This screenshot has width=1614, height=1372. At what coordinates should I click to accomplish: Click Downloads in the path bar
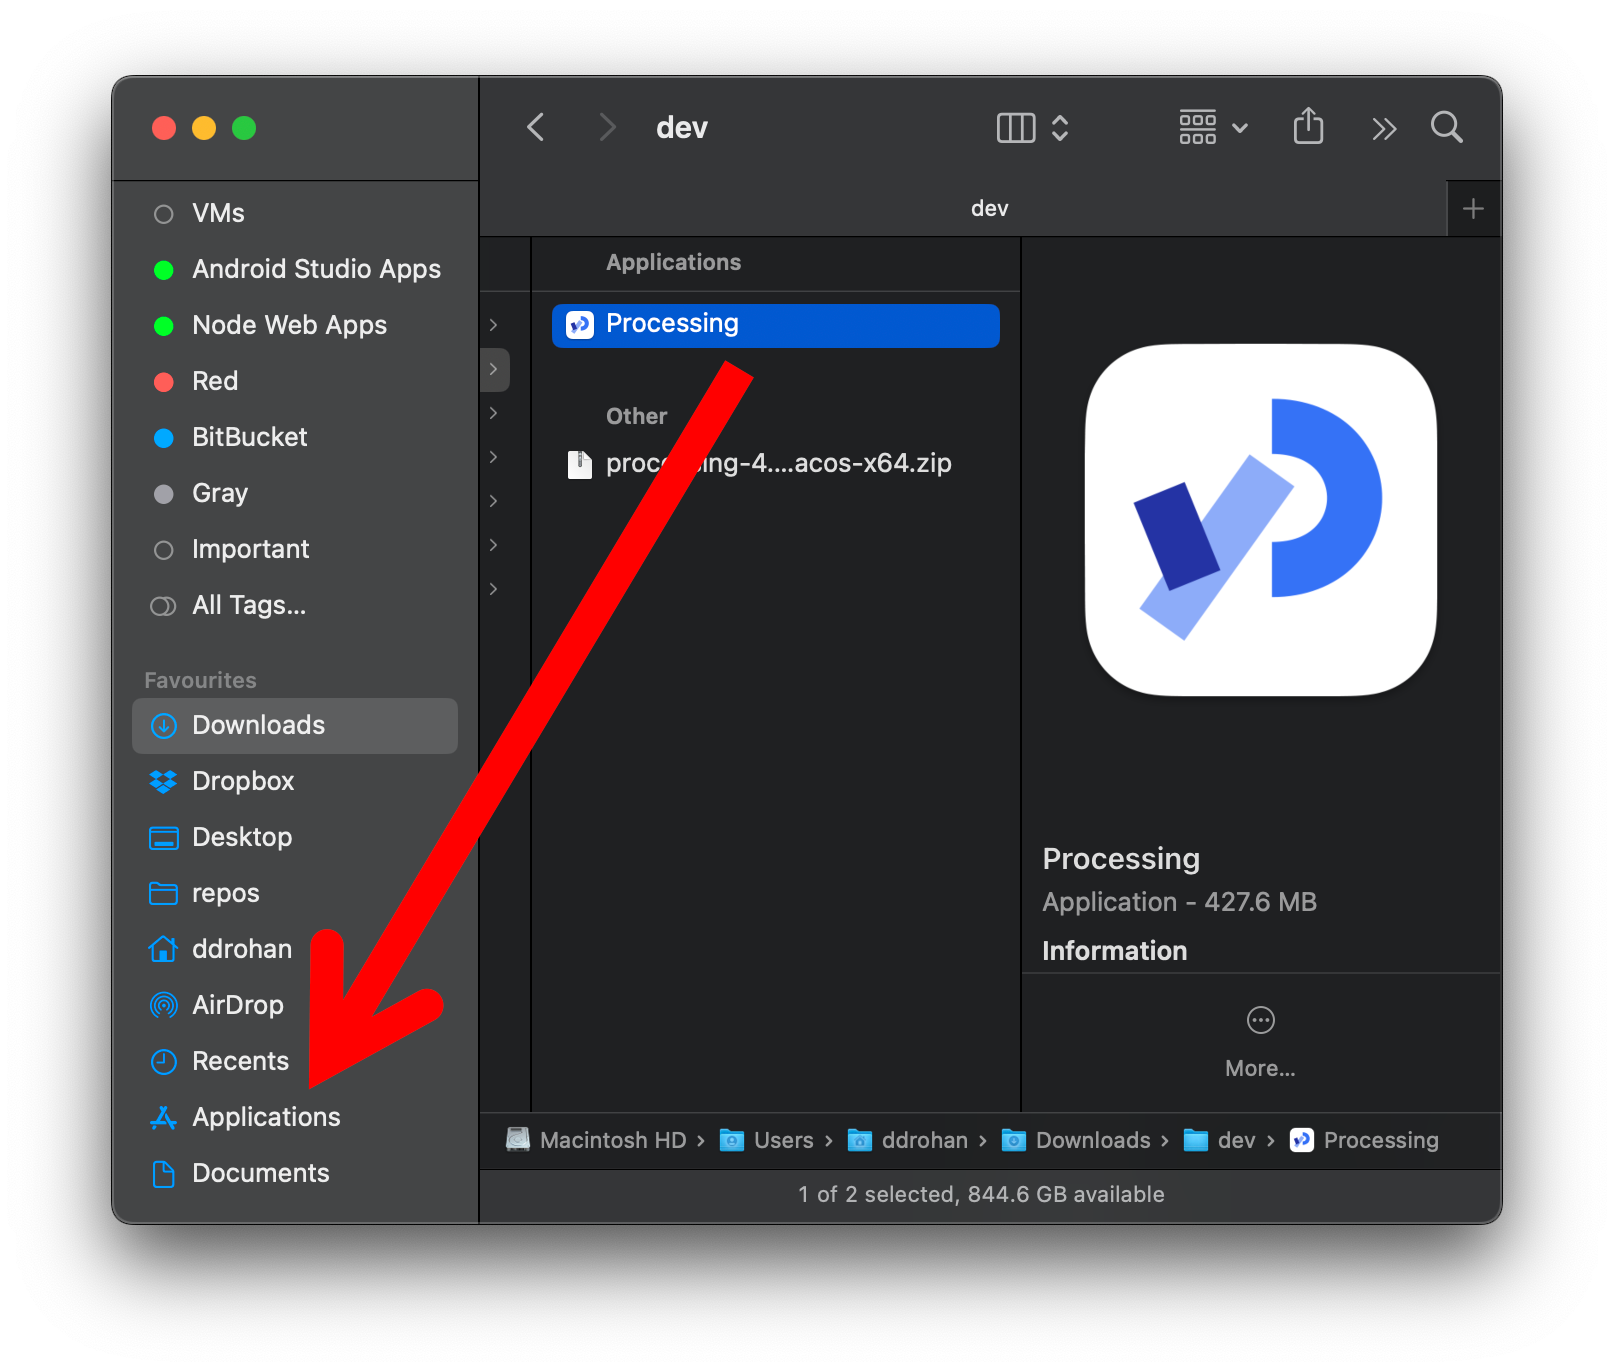coord(1092,1140)
